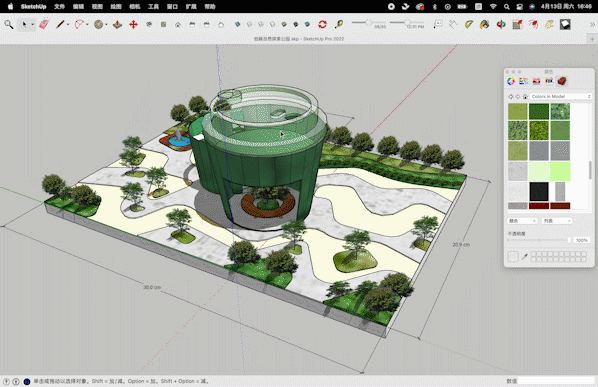Viewport: 598px width, 387px height.
Task: Pick the pink Eraser tool
Action: click(x=44, y=24)
